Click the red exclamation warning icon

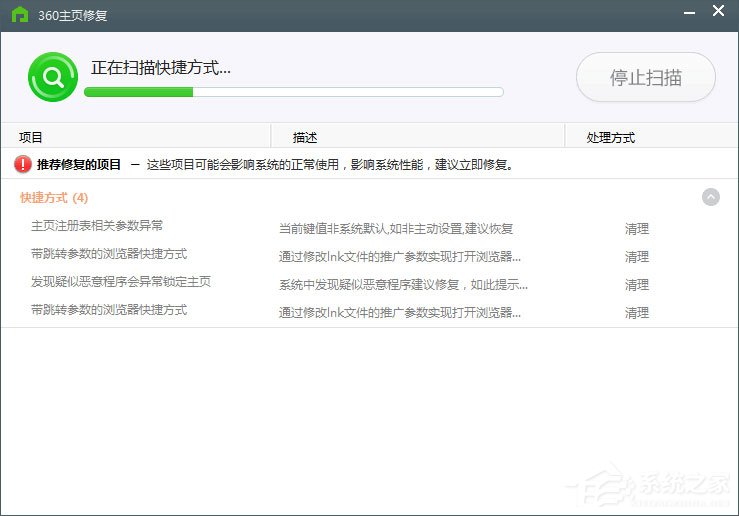click(x=23, y=164)
